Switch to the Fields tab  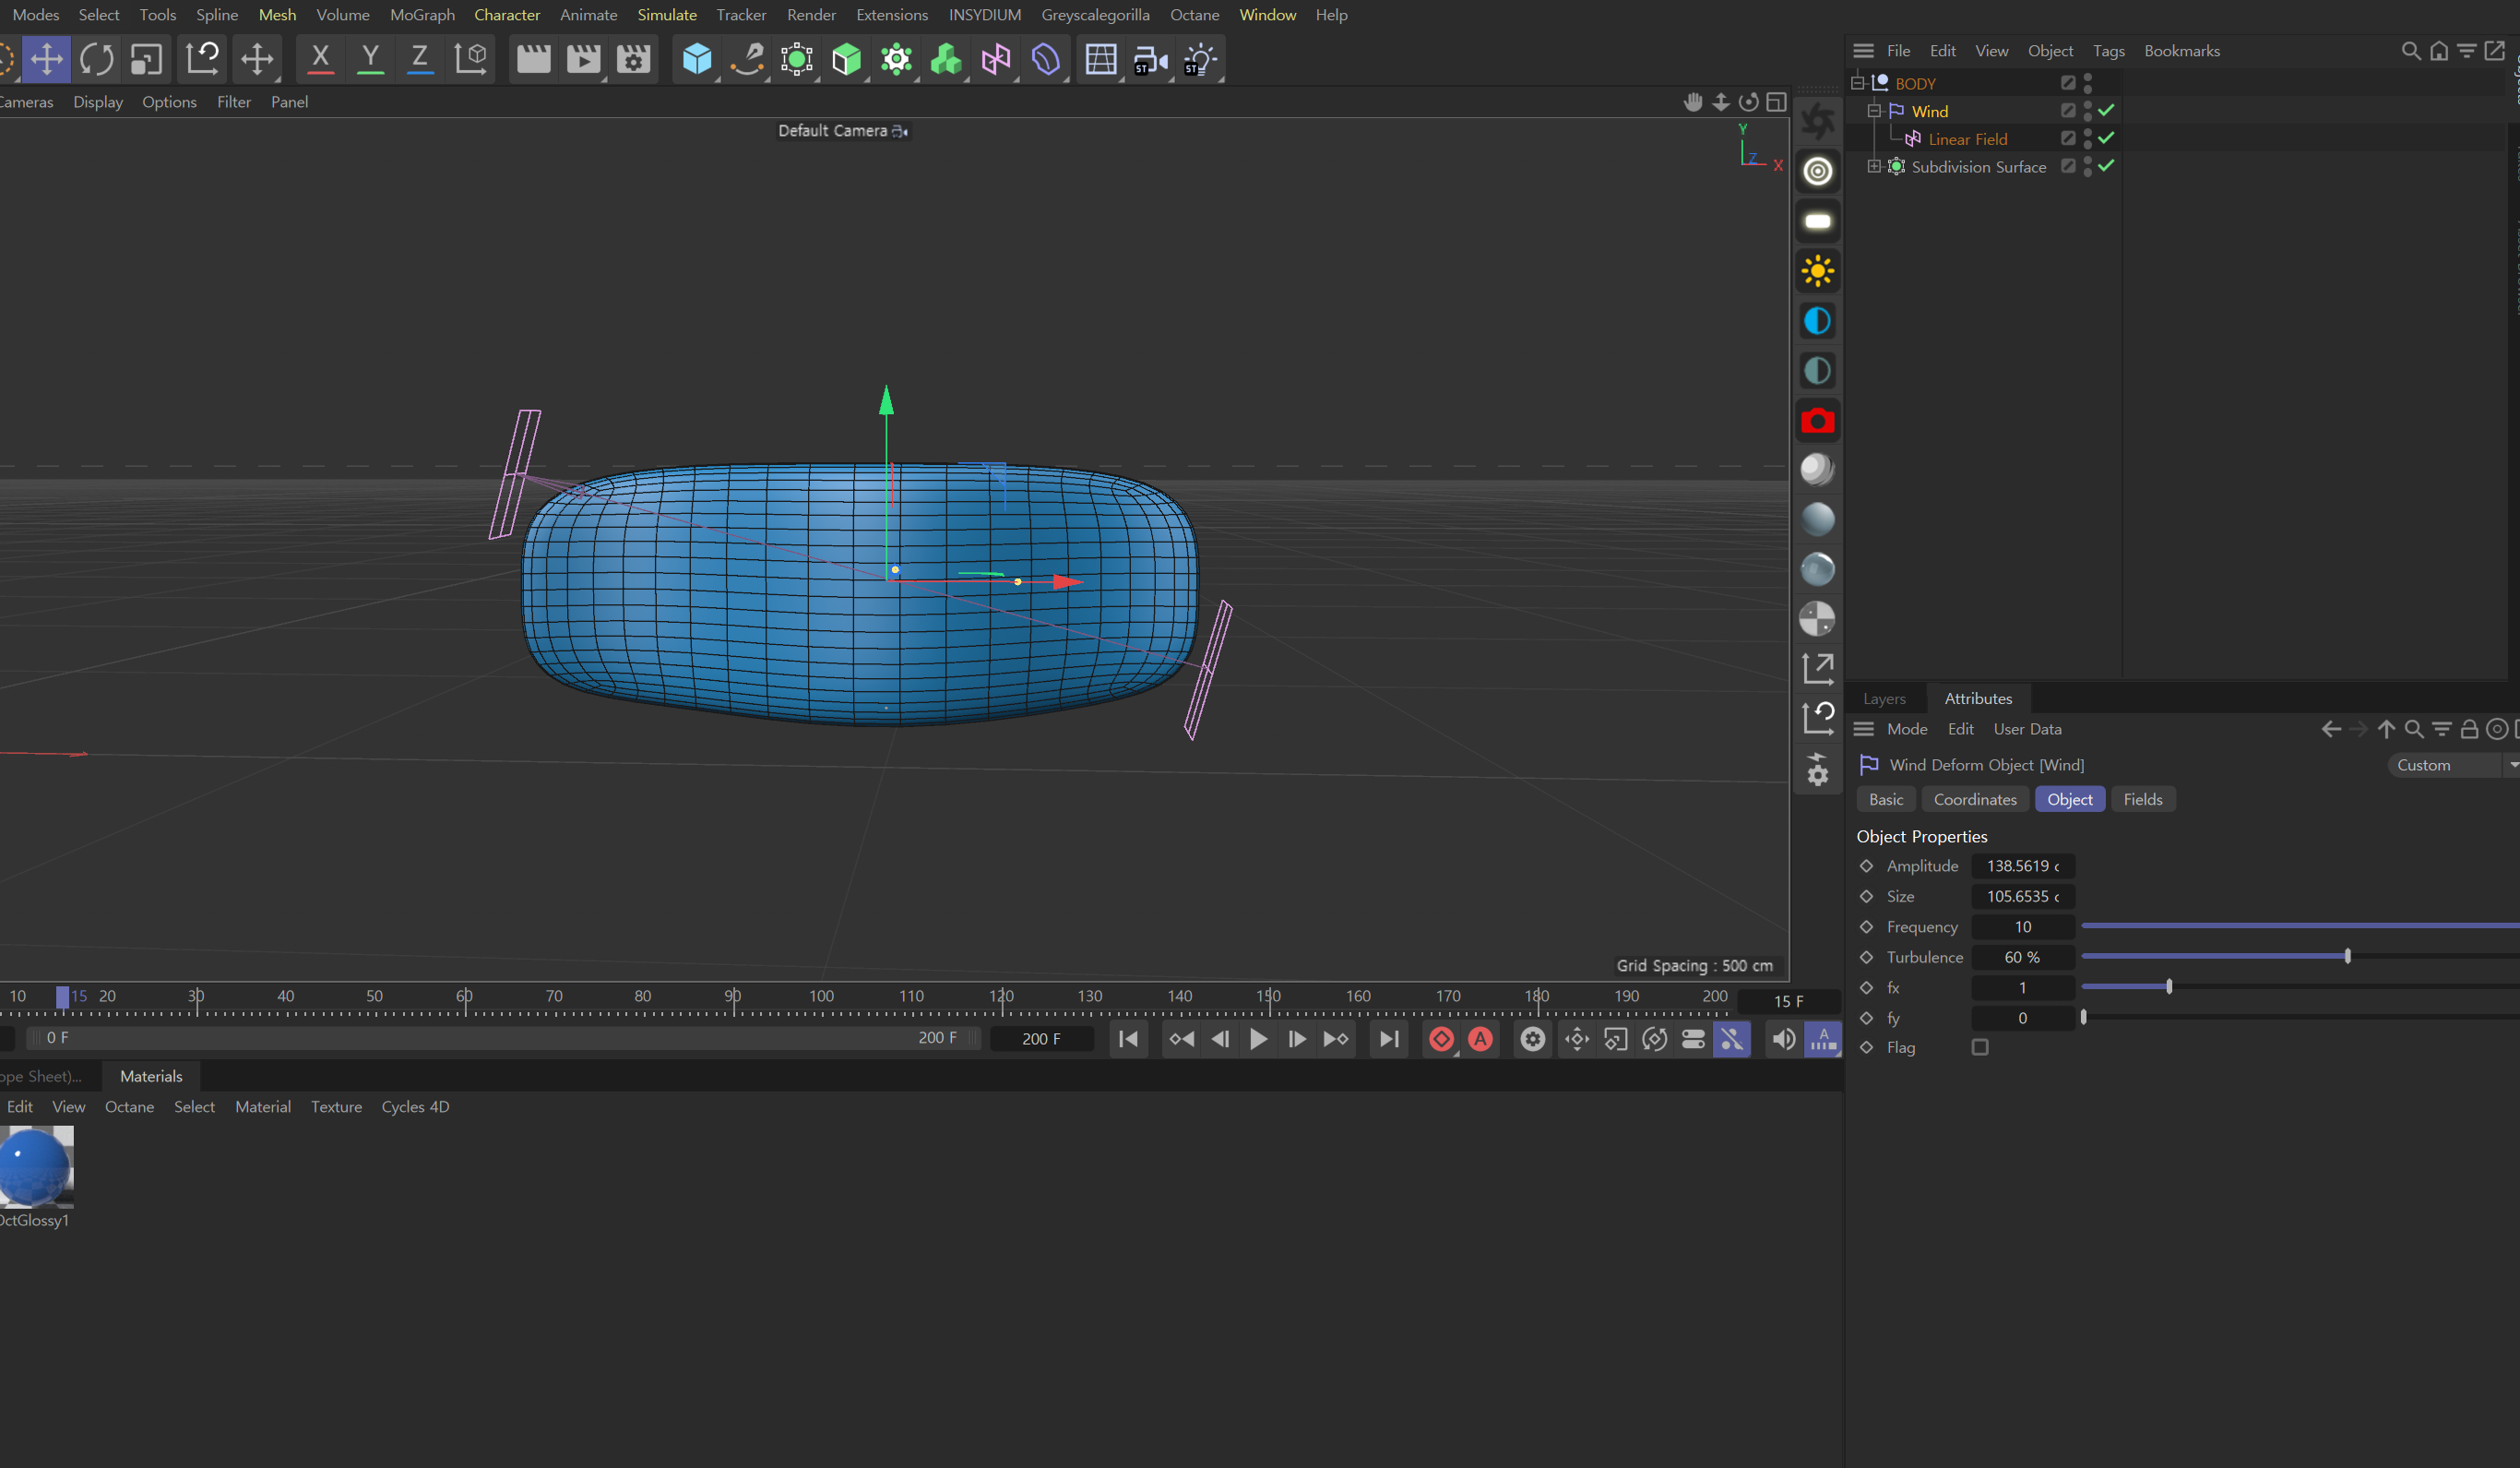point(2142,799)
